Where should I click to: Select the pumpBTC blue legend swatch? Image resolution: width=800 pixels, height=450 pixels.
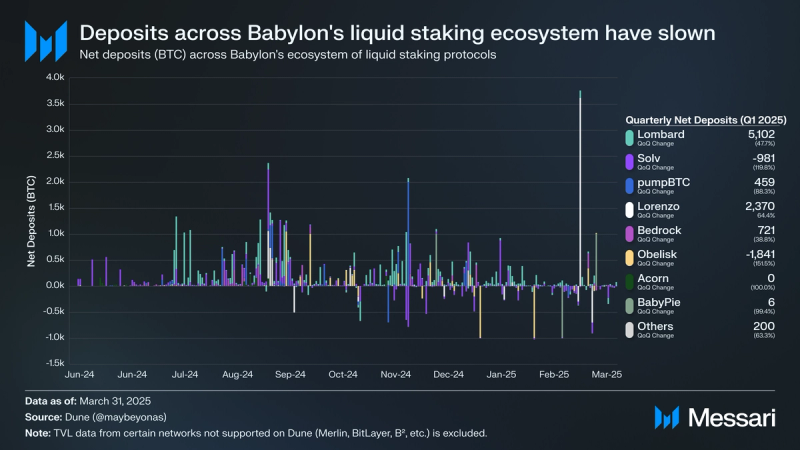pyautogui.click(x=630, y=186)
